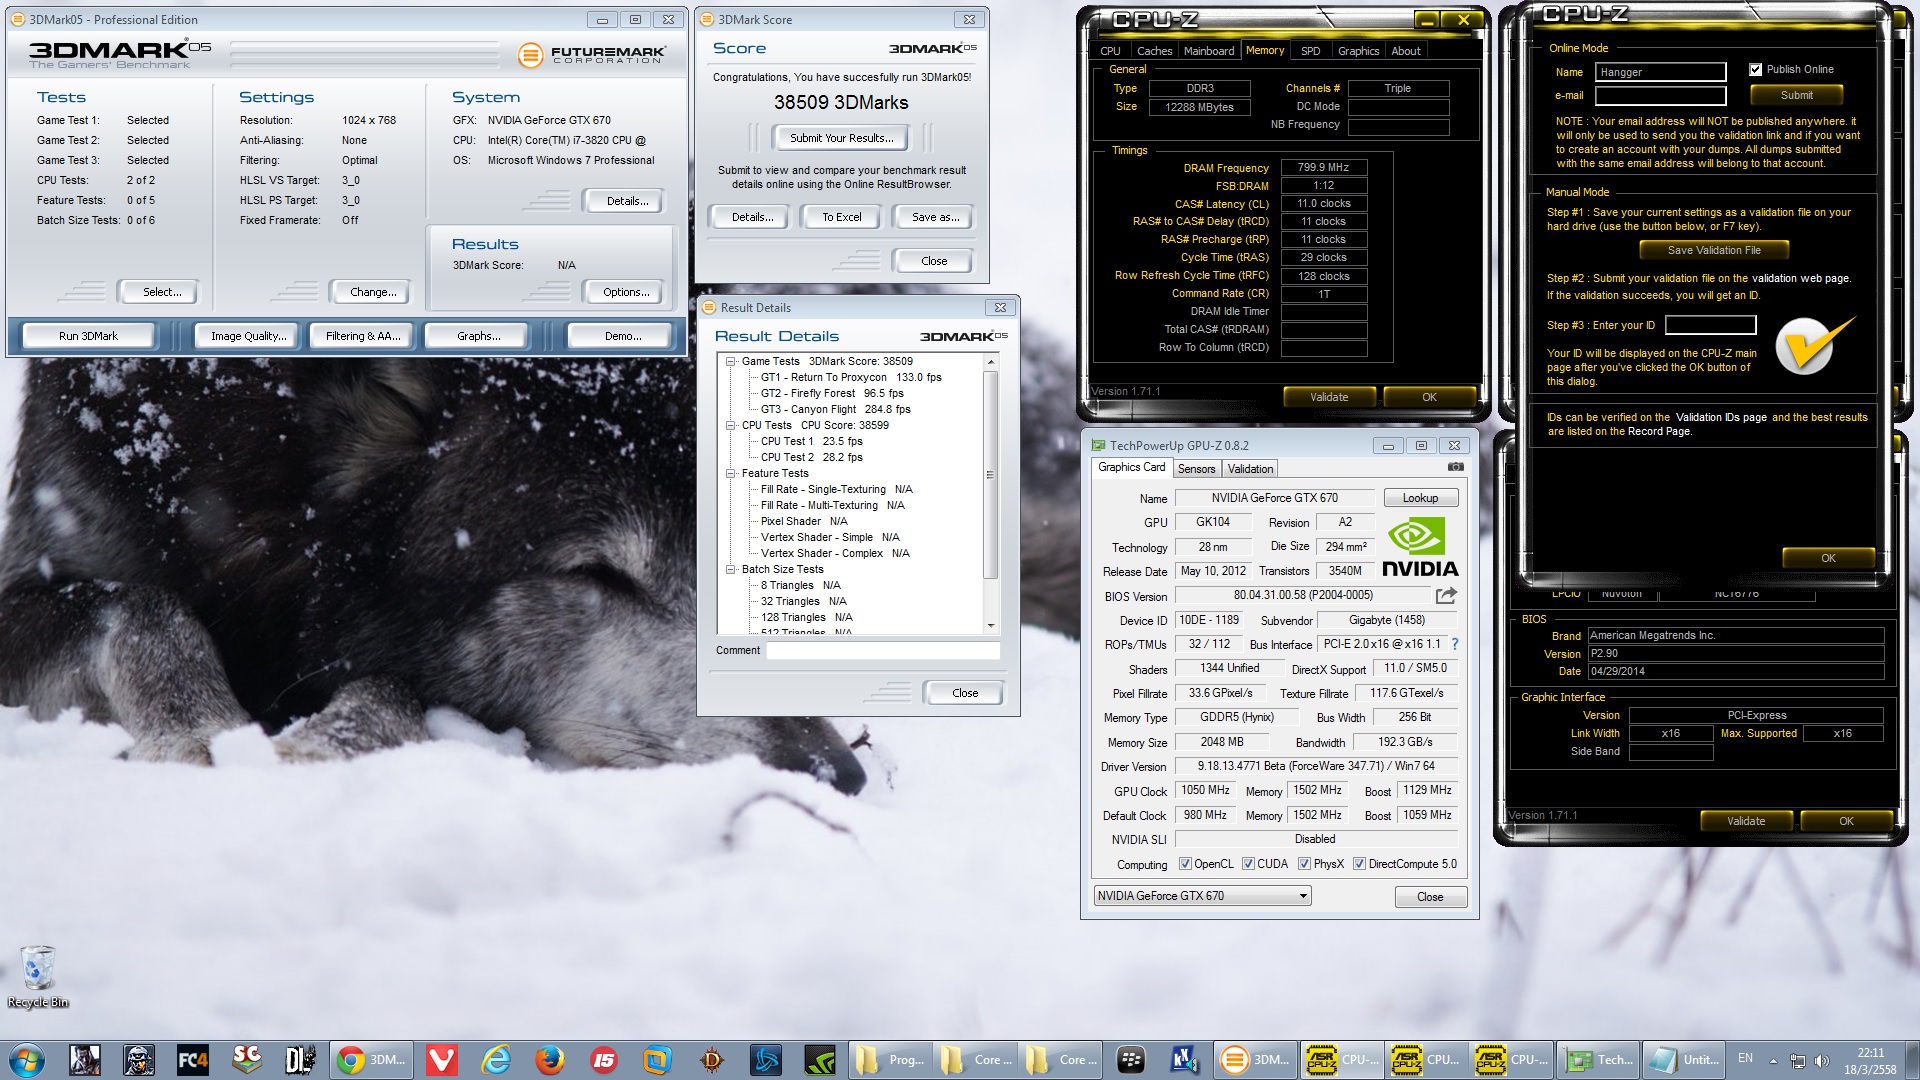Click the Result Details vertical scrollbar
The height and width of the screenshot is (1080, 1920).
tap(991, 475)
